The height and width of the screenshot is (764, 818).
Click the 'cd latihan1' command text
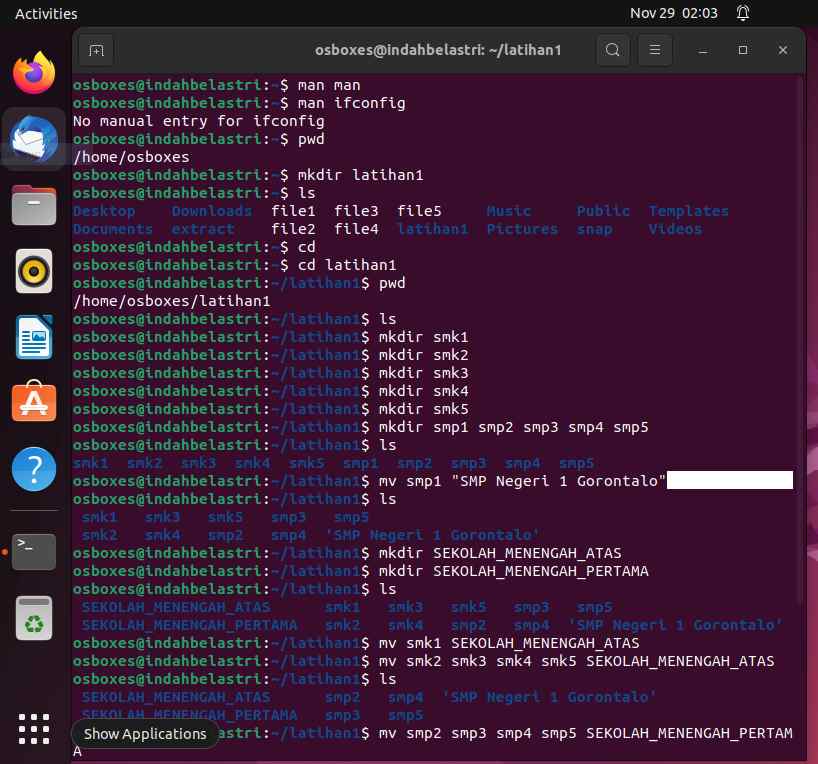(347, 265)
